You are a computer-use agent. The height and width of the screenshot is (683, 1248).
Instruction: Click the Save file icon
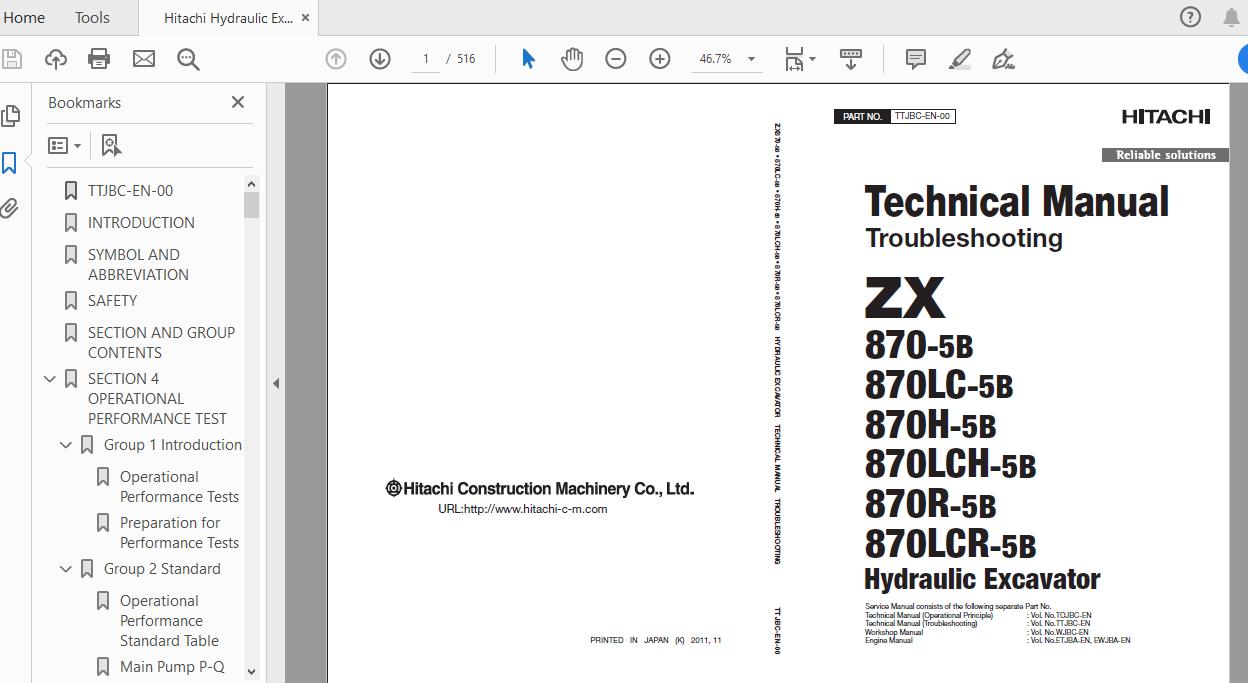(x=11, y=59)
